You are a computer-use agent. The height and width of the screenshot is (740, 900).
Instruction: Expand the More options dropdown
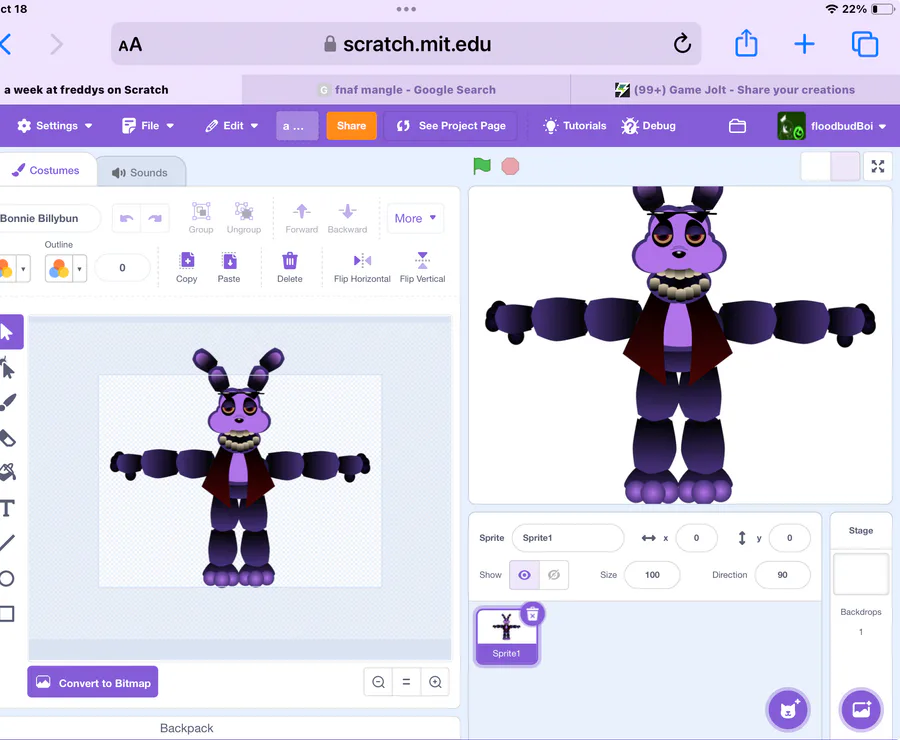coord(415,218)
